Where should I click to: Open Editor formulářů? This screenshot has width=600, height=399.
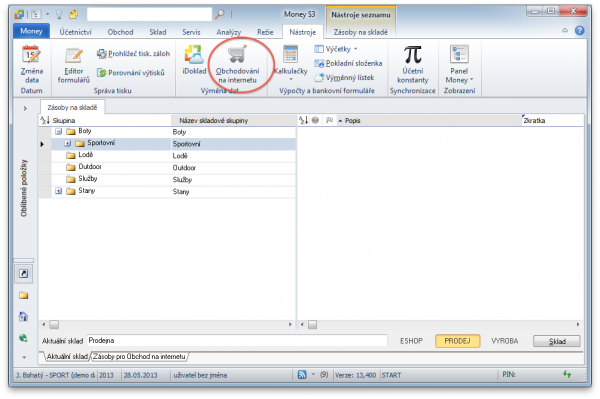[73, 65]
